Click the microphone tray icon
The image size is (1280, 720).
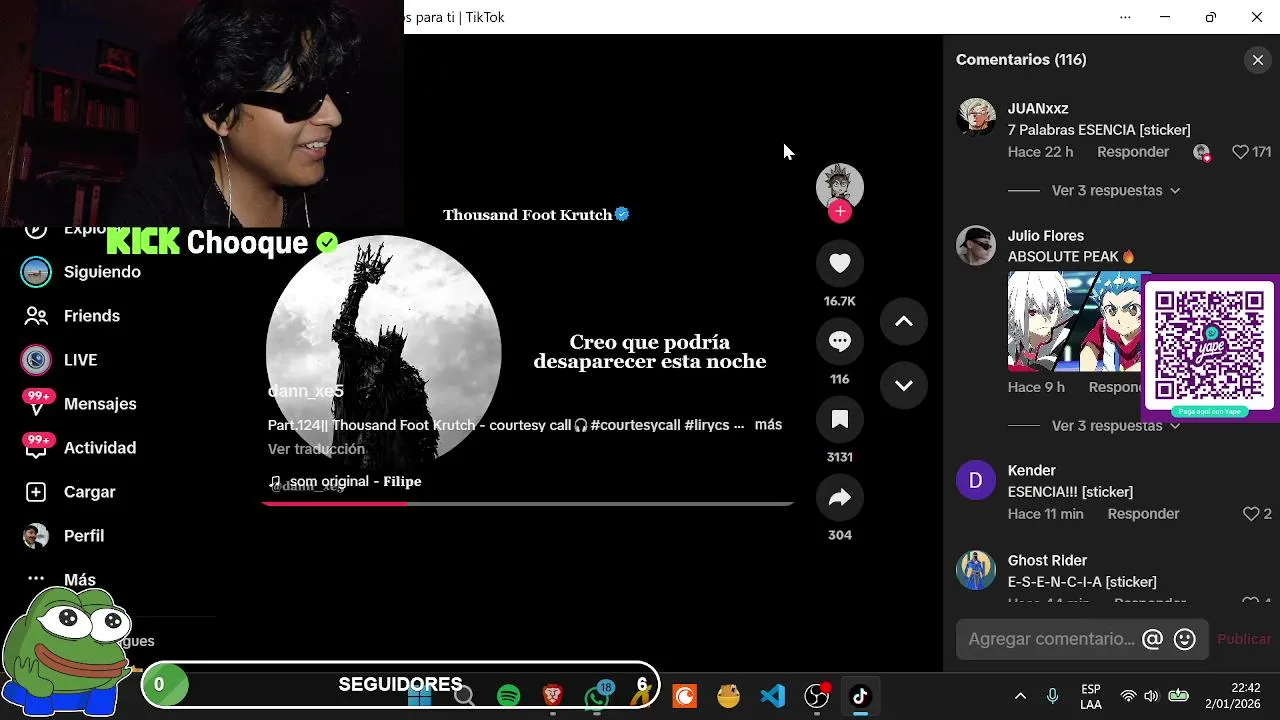tap(1052, 696)
